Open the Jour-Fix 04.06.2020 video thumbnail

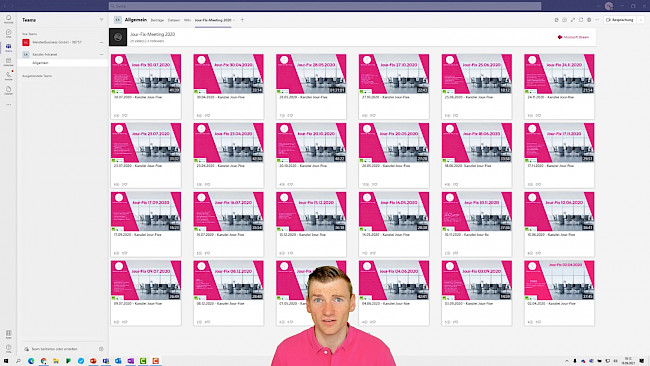click(394, 280)
